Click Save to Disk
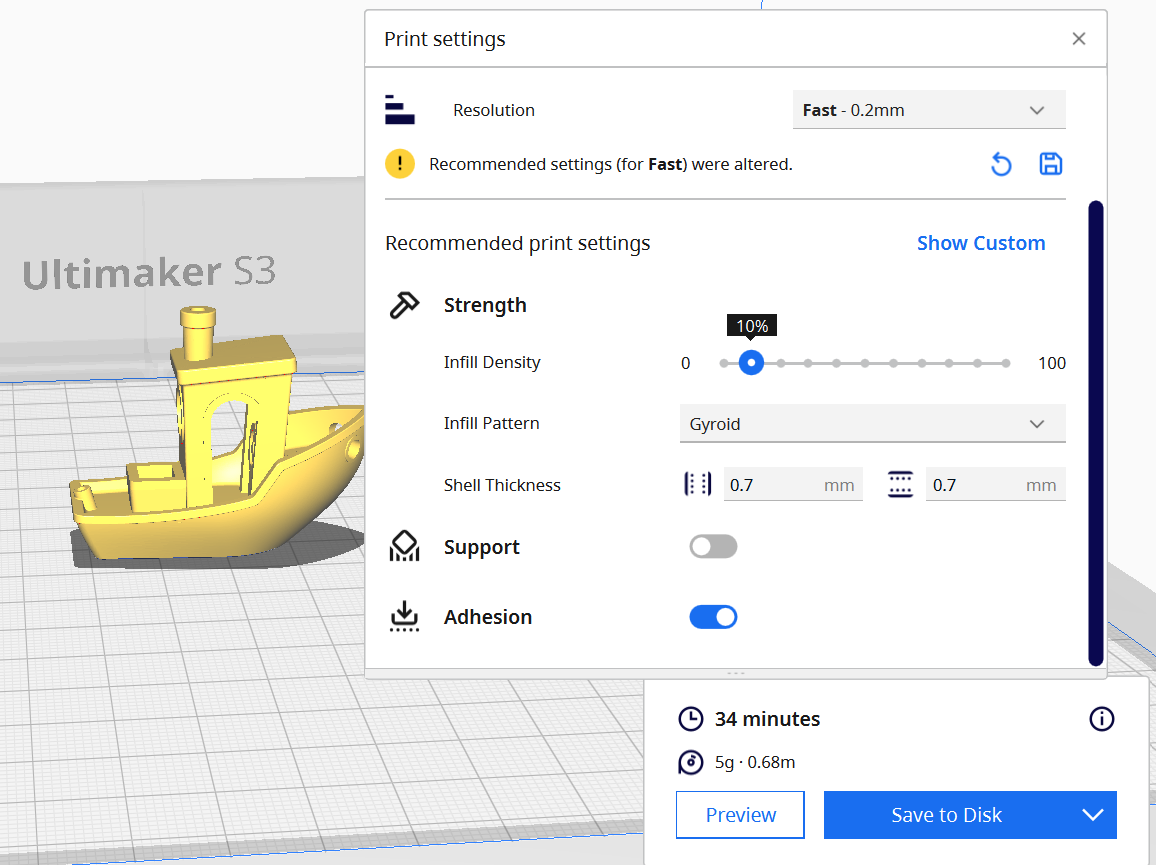This screenshot has height=865, width=1156. point(946,814)
